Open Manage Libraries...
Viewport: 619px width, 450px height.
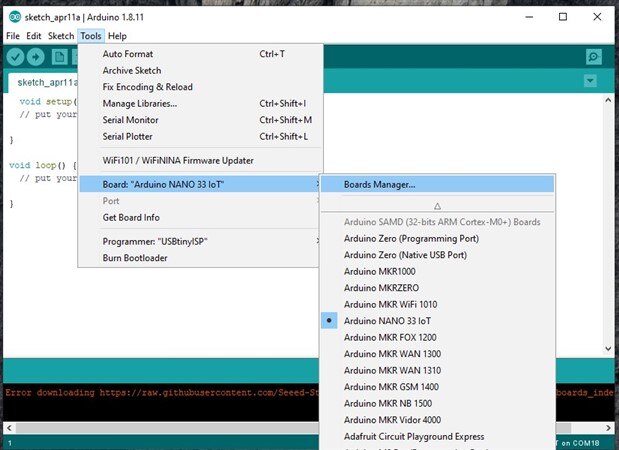201,103
